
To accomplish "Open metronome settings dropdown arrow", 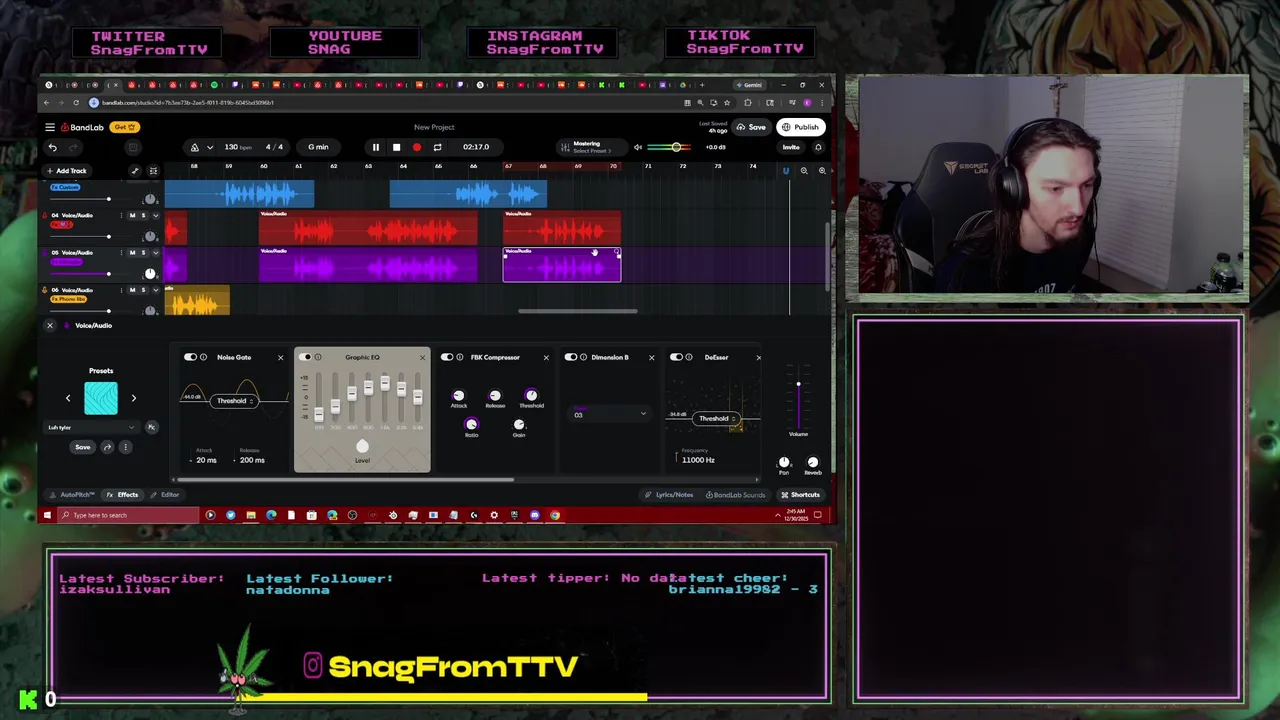I will 209,147.
